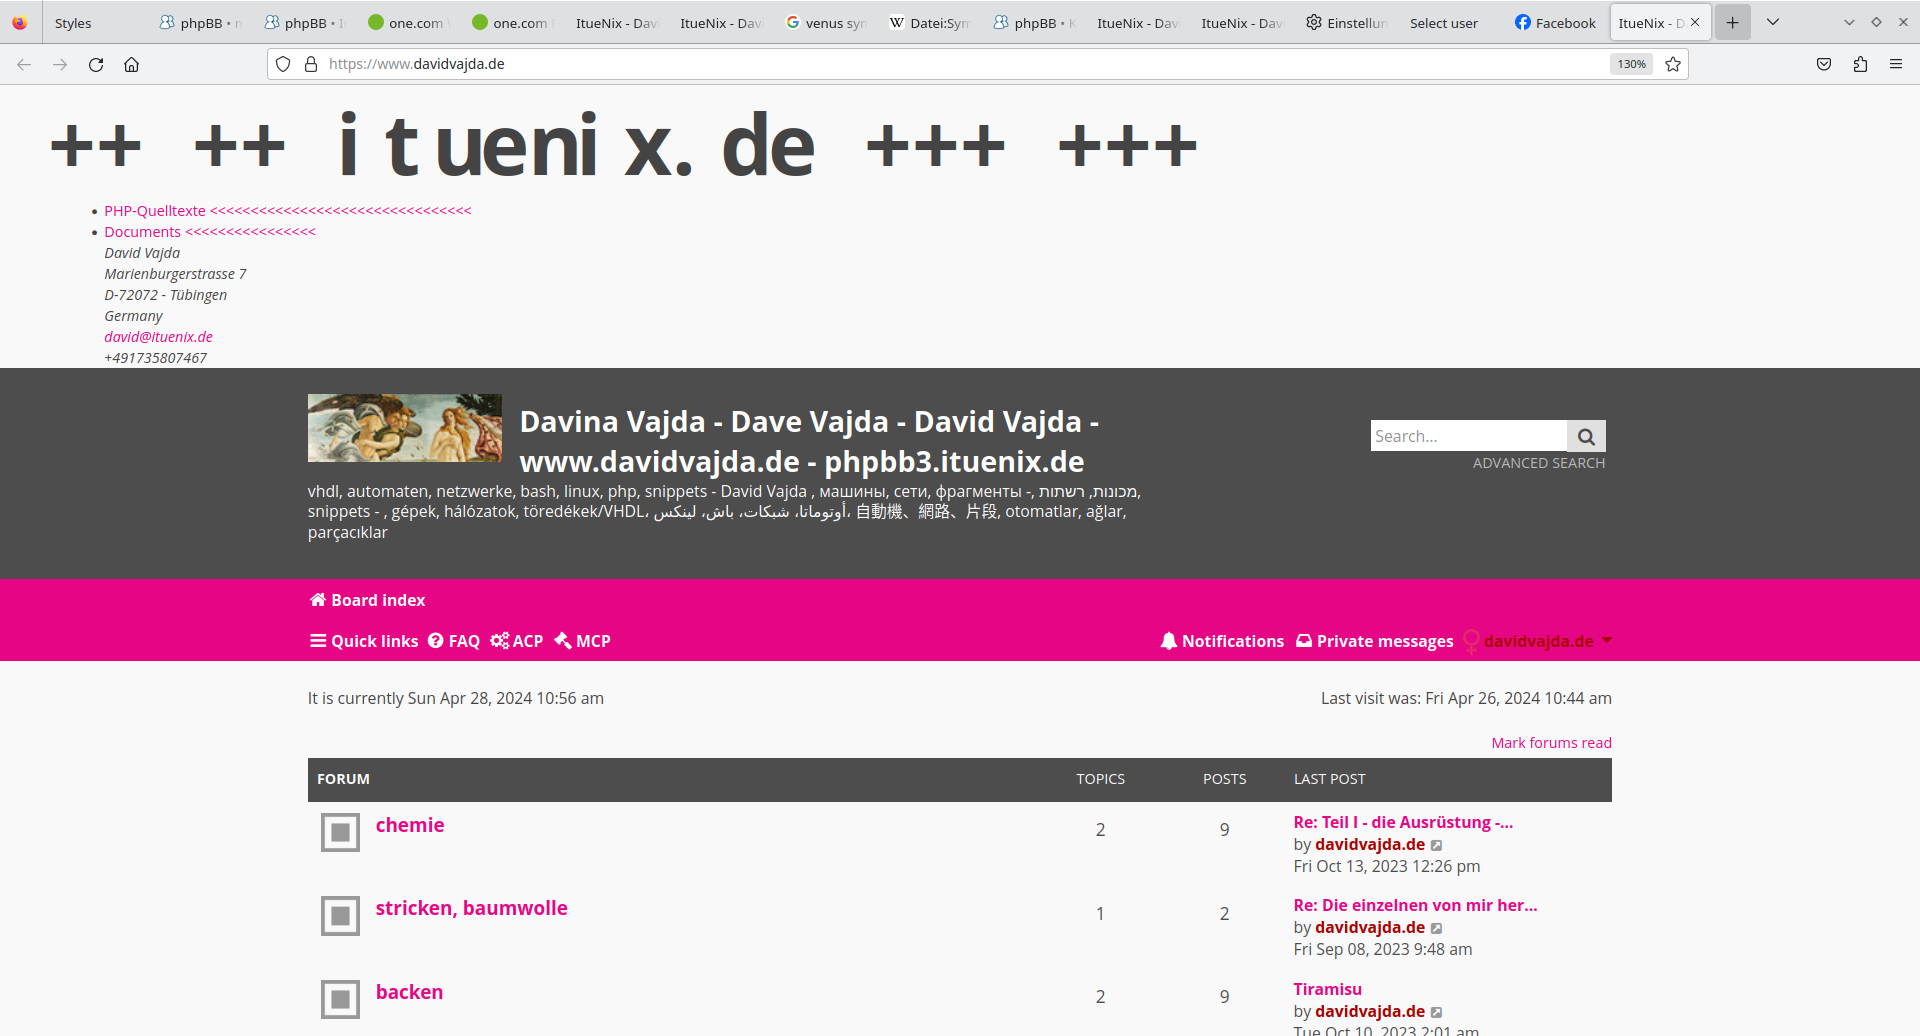Switch to the Select user tab
Screen dimensions: 1920x1036
click(x=1443, y=22)
